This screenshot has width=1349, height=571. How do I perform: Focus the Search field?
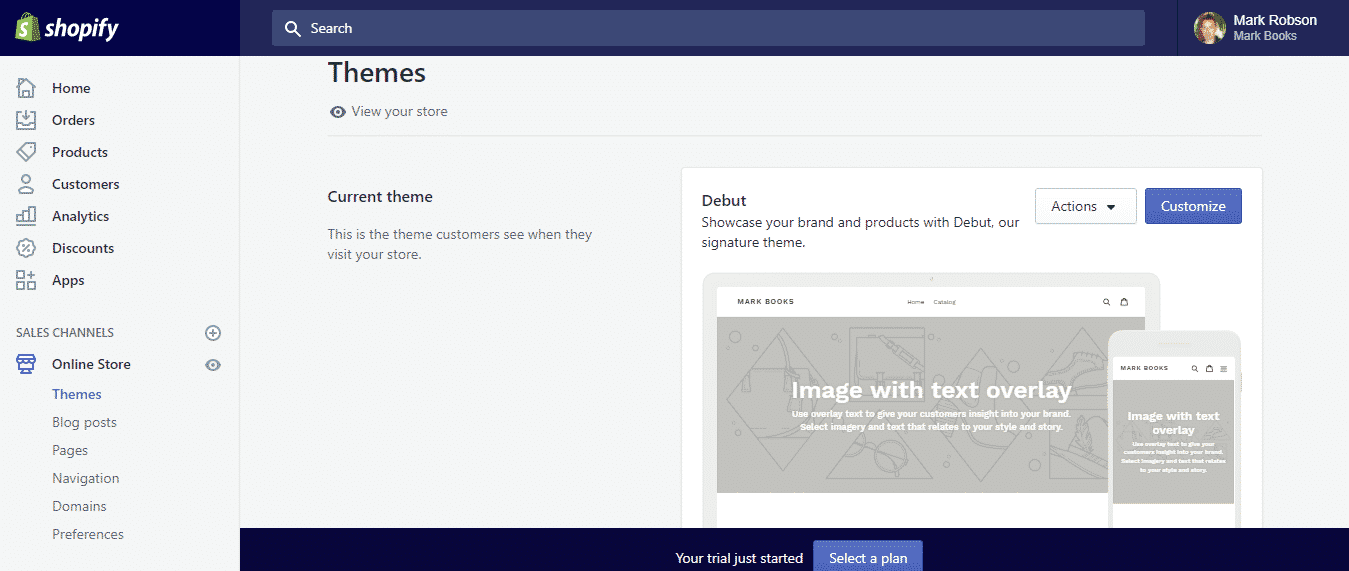(708, 28)
